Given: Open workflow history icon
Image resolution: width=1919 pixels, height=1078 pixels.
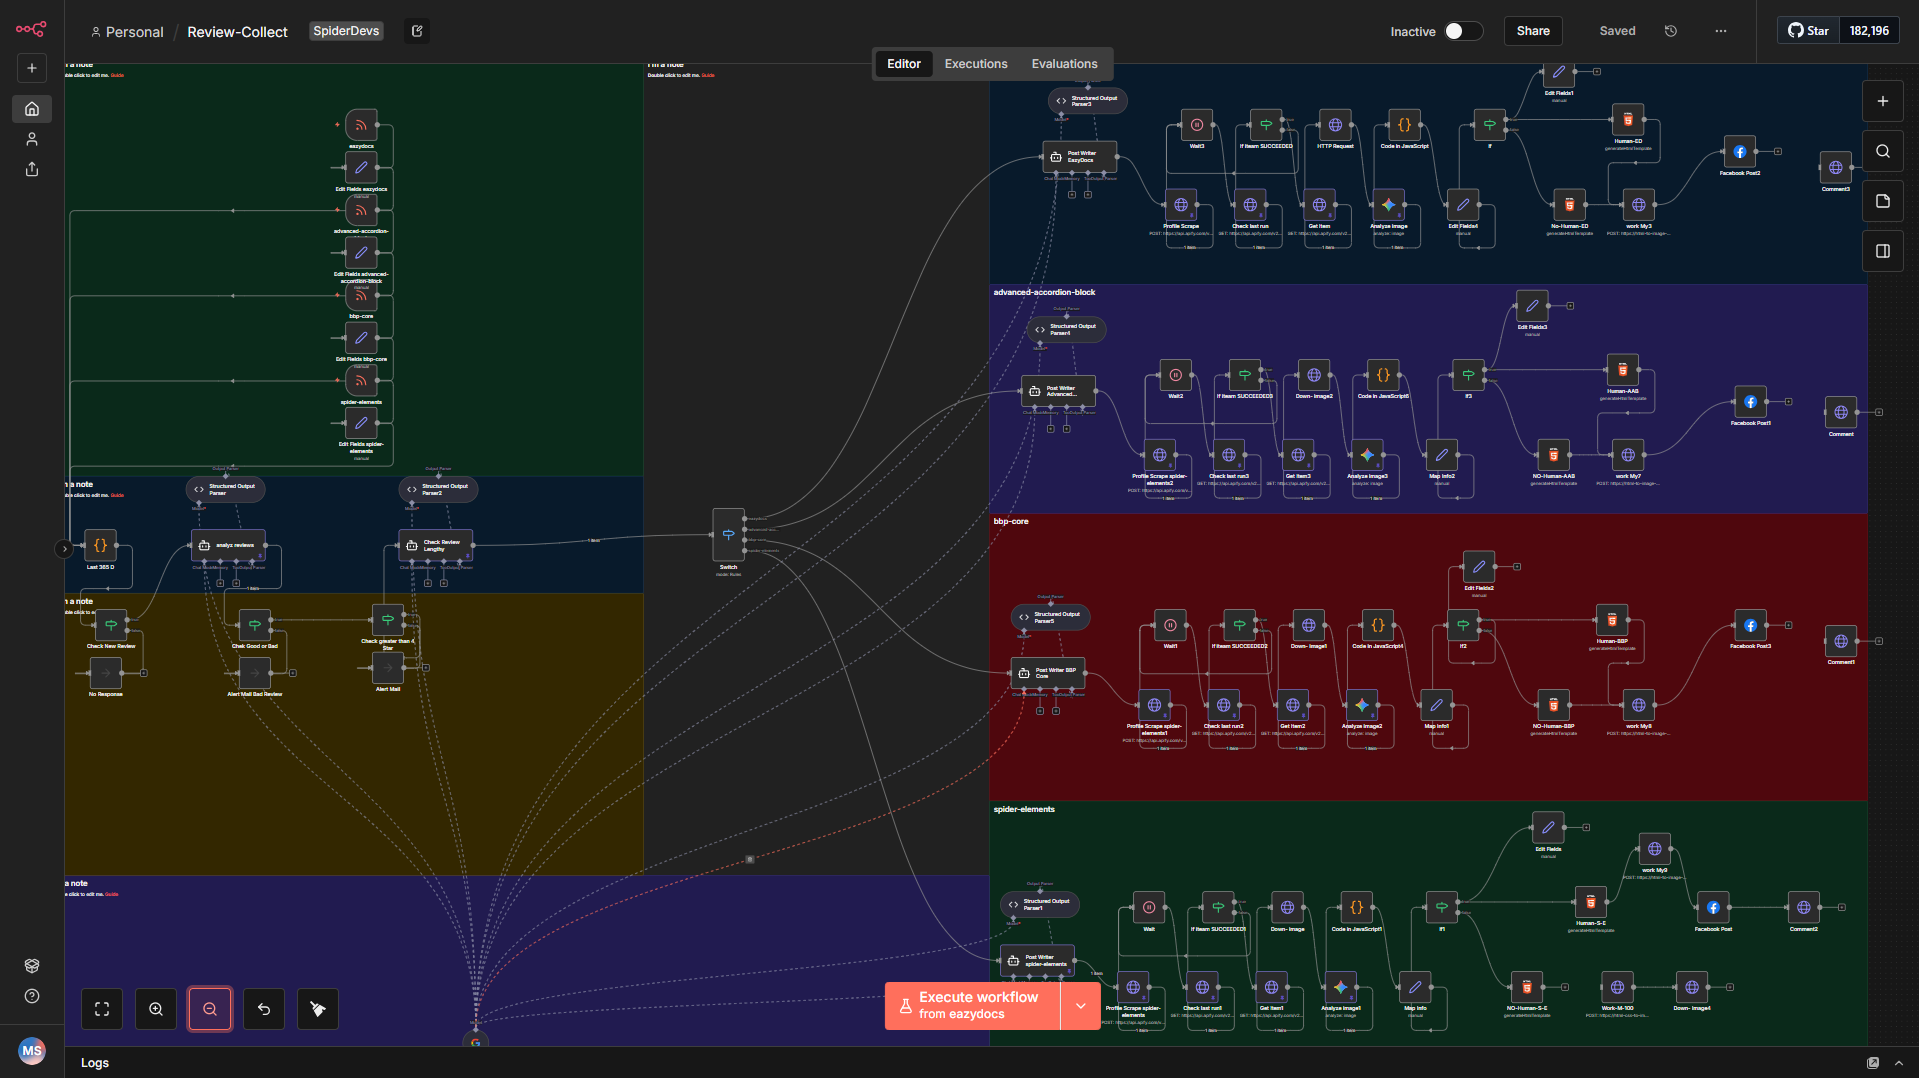Looking at the screenshot, I should pyautogui.click(x=1670, y=31).
